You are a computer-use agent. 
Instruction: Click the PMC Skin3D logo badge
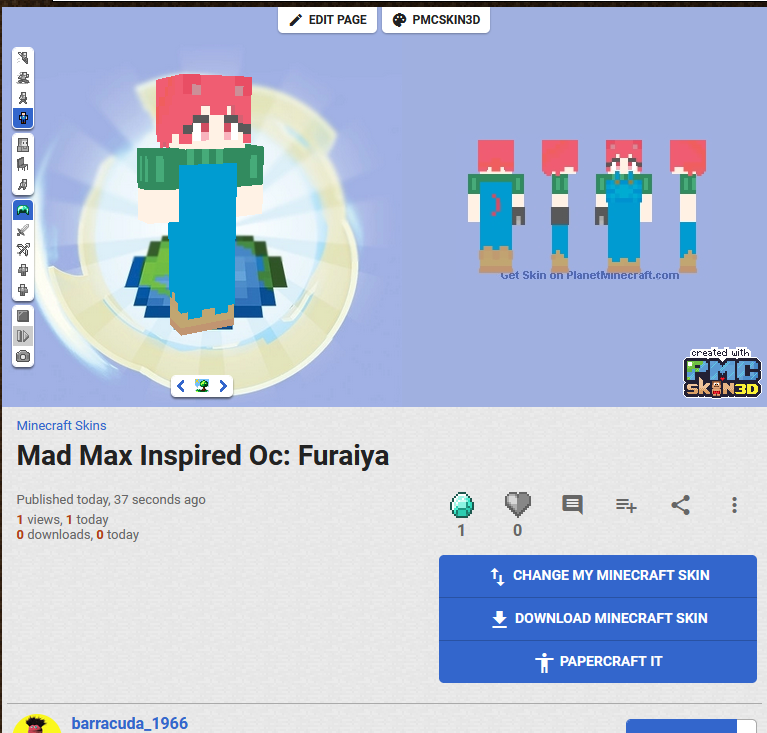pyautogui.click(x=722, y=373)
